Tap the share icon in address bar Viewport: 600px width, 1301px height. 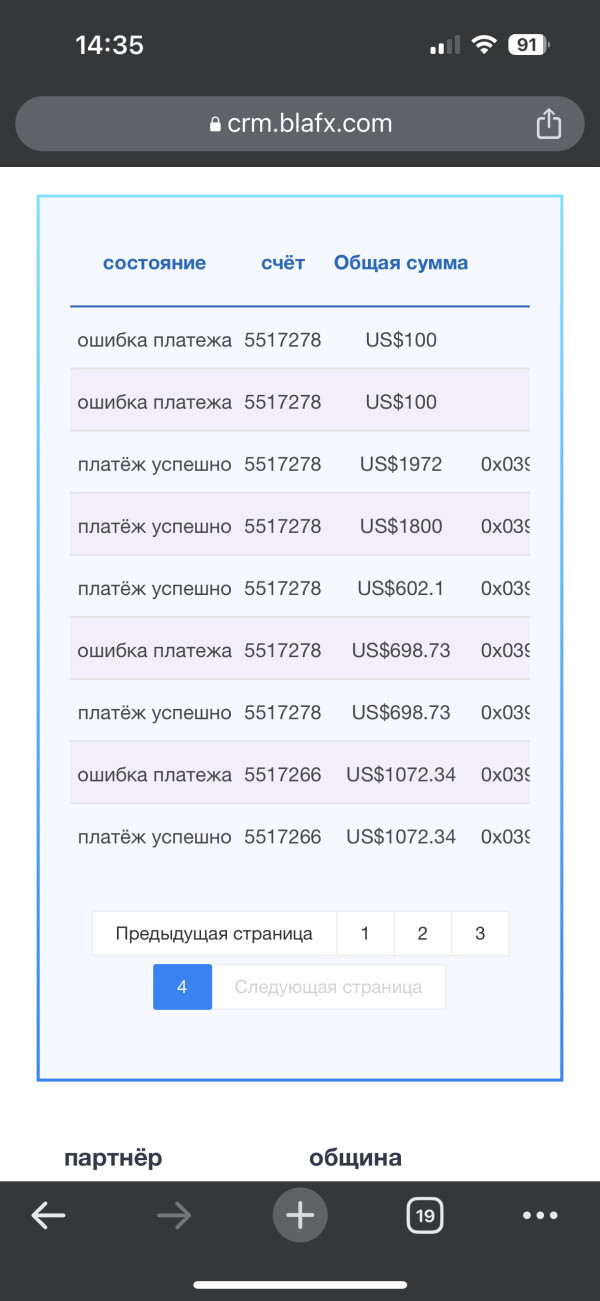click(548, 124)
